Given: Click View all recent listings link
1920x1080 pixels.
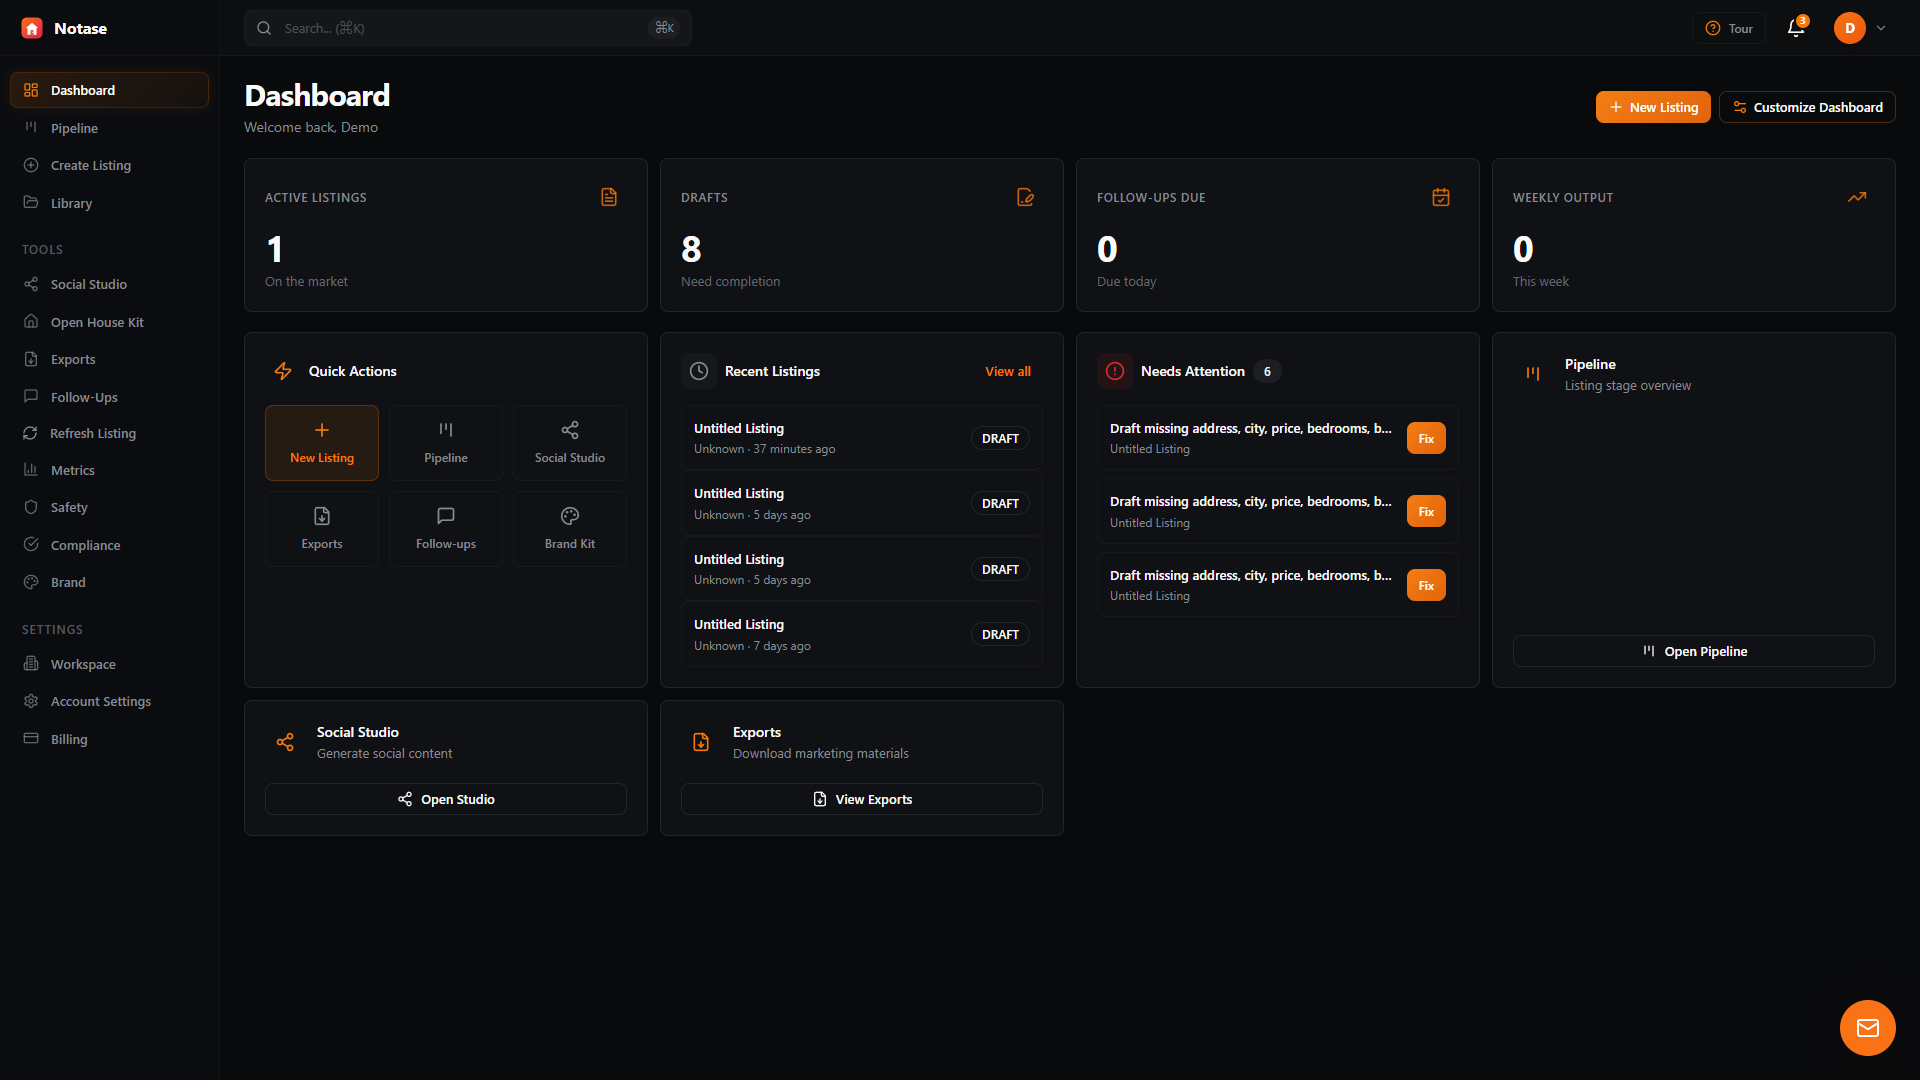Looking at the screenshot, I should [x=1007, y=371].
